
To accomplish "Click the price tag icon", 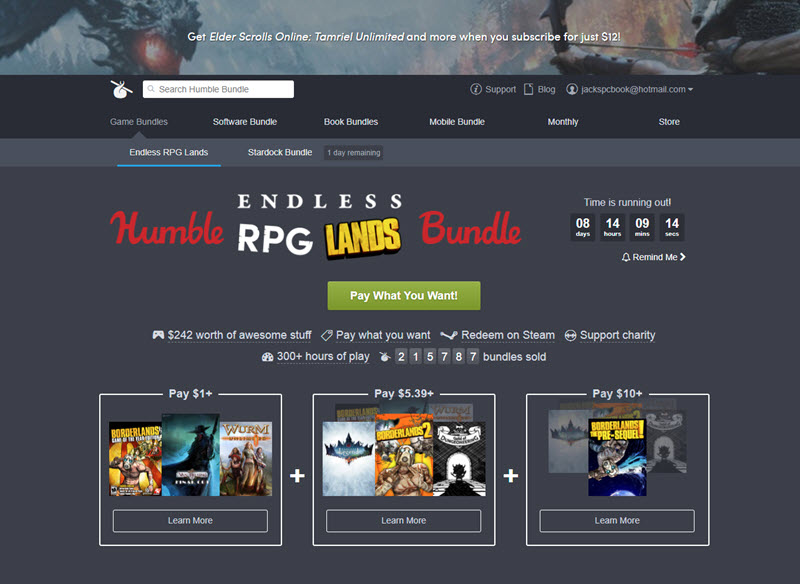I will pyautogui.click(x=327, y=335).
